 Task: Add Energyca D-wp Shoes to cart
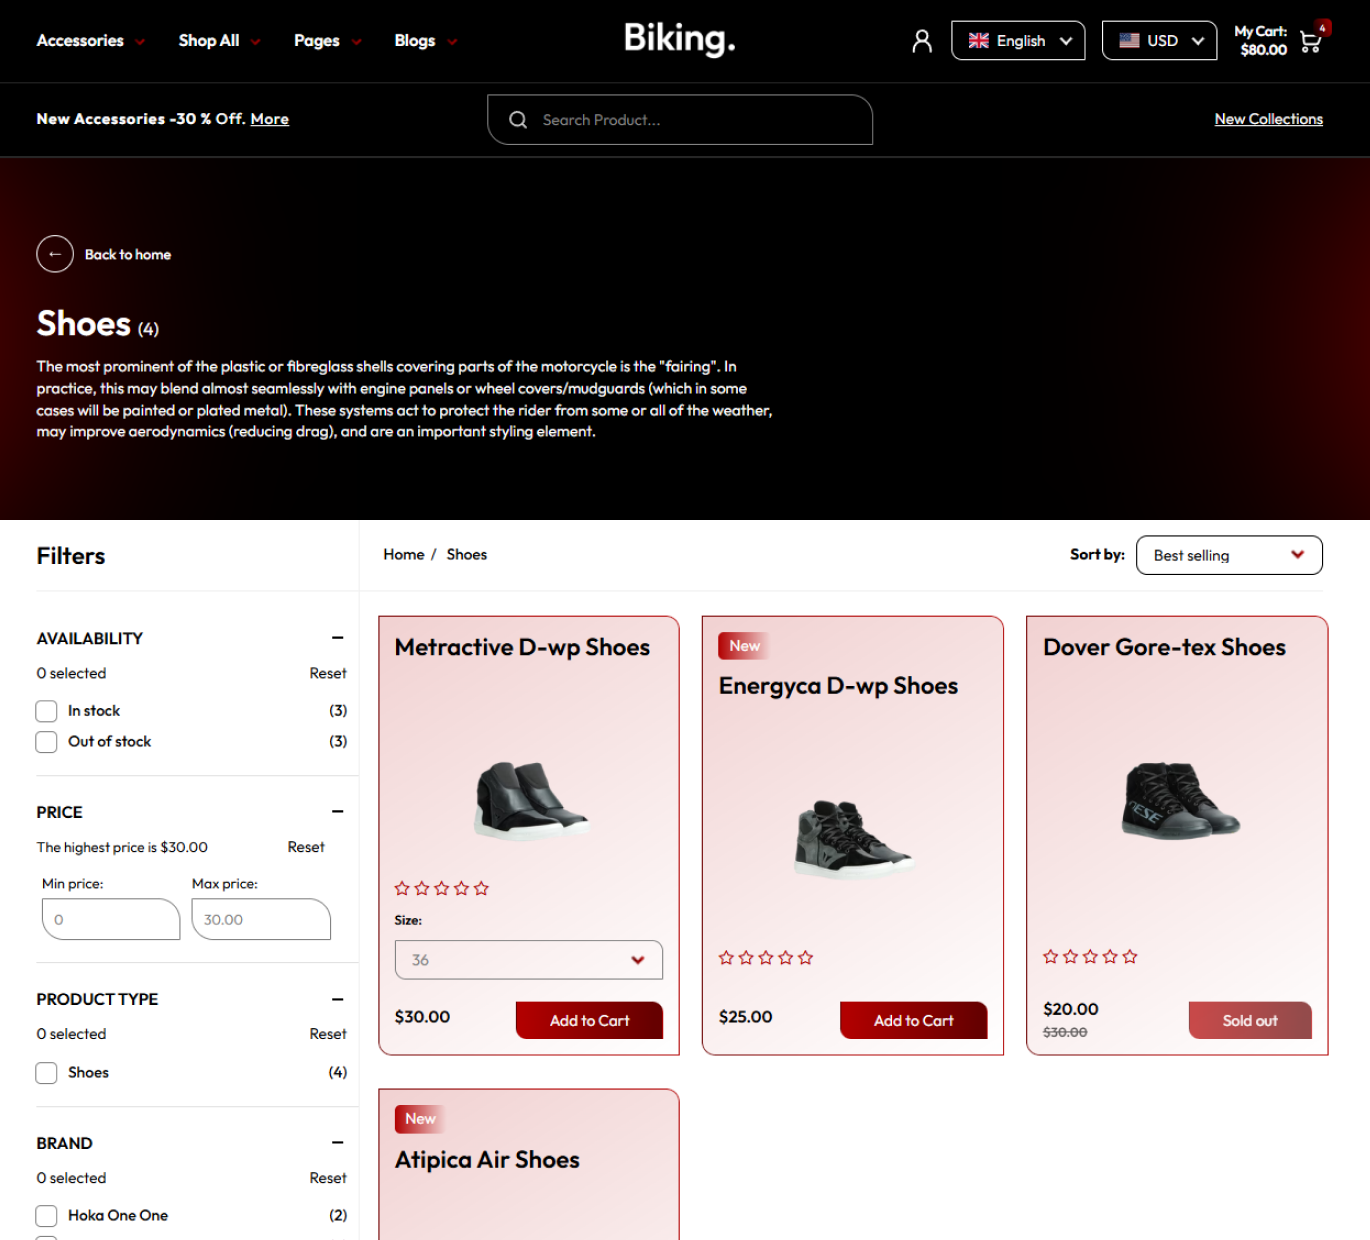(913, 1020)
